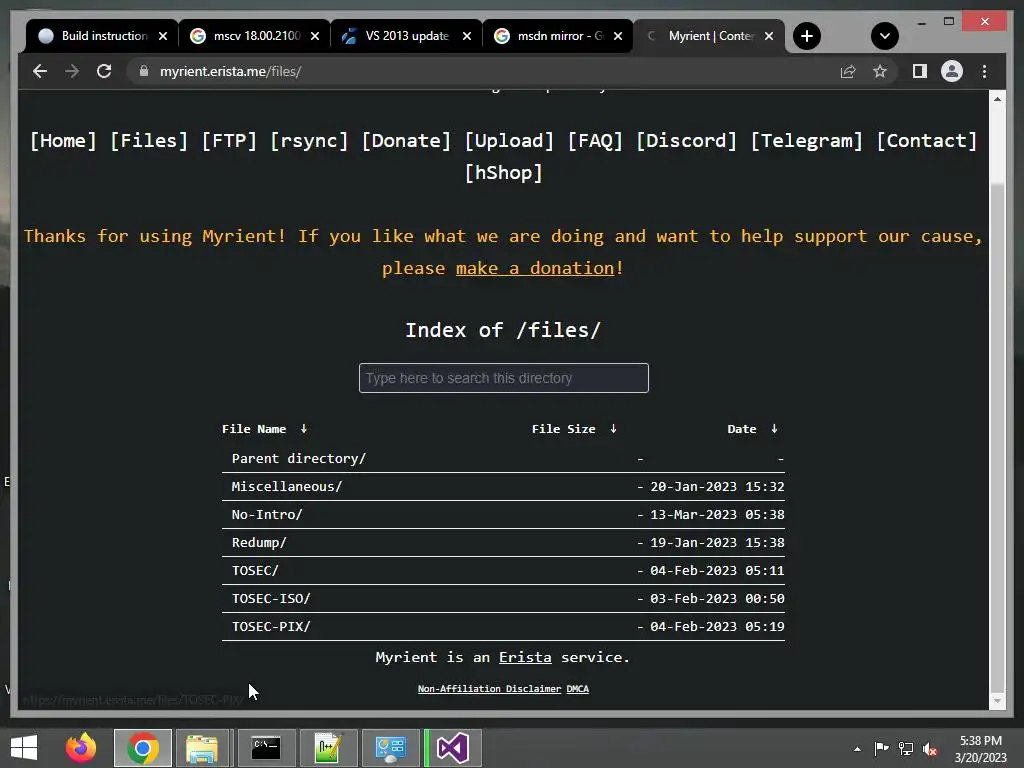Close the msdn mirror tab
Viewport: 1024px width, 768px height.
point(618,36)
